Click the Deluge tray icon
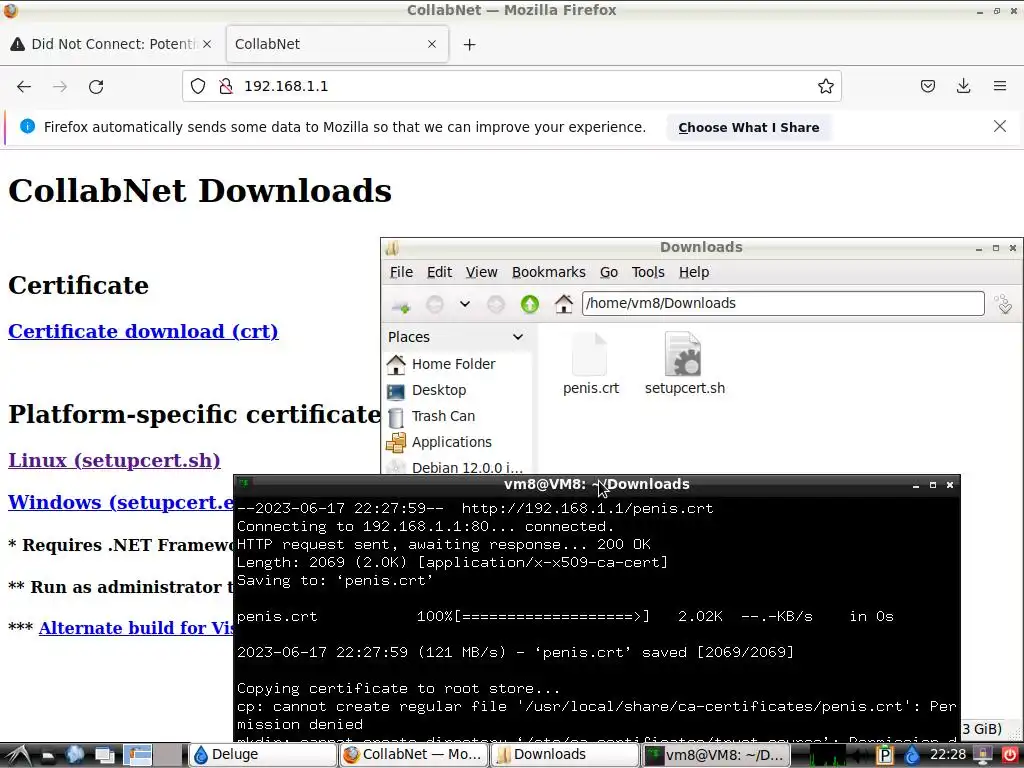The width and height of the screenshot is (1024, 768). pyautogui.click(x=912, y=755)
